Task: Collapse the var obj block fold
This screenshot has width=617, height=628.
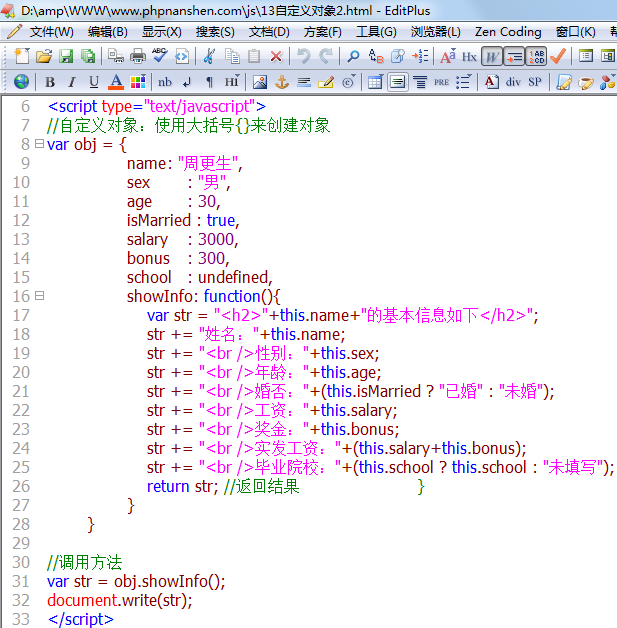Action: pos(39,143)
